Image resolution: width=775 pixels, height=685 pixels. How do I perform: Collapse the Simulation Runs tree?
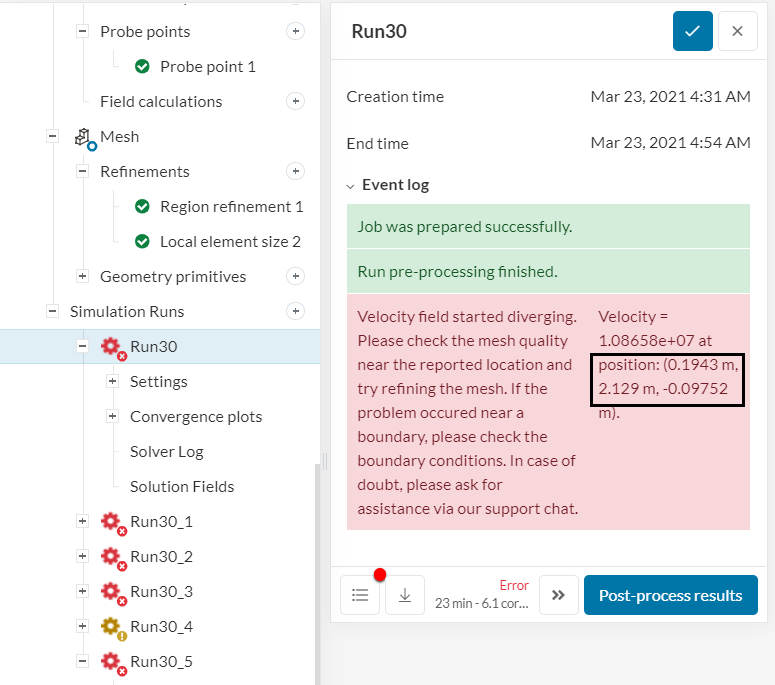tap(52, 311)
